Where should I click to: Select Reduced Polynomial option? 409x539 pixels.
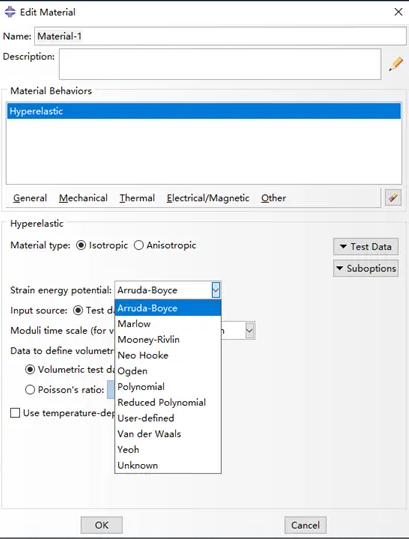[x=168, y=403]
